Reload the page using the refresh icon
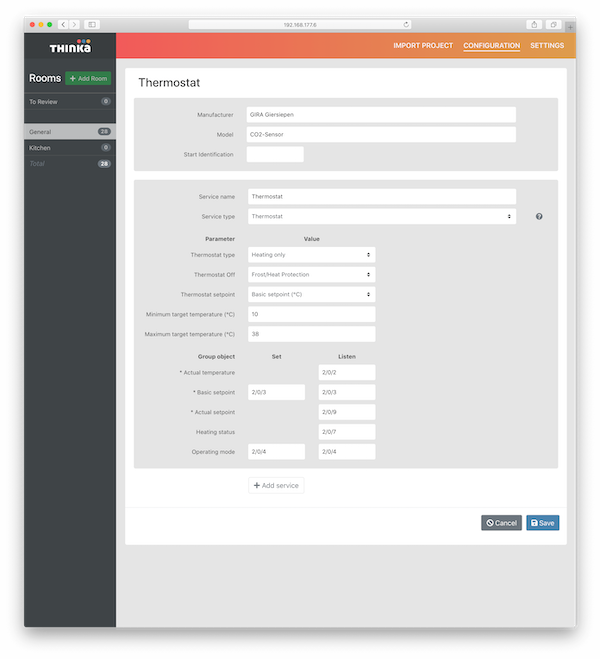 (x=406, y=24)
